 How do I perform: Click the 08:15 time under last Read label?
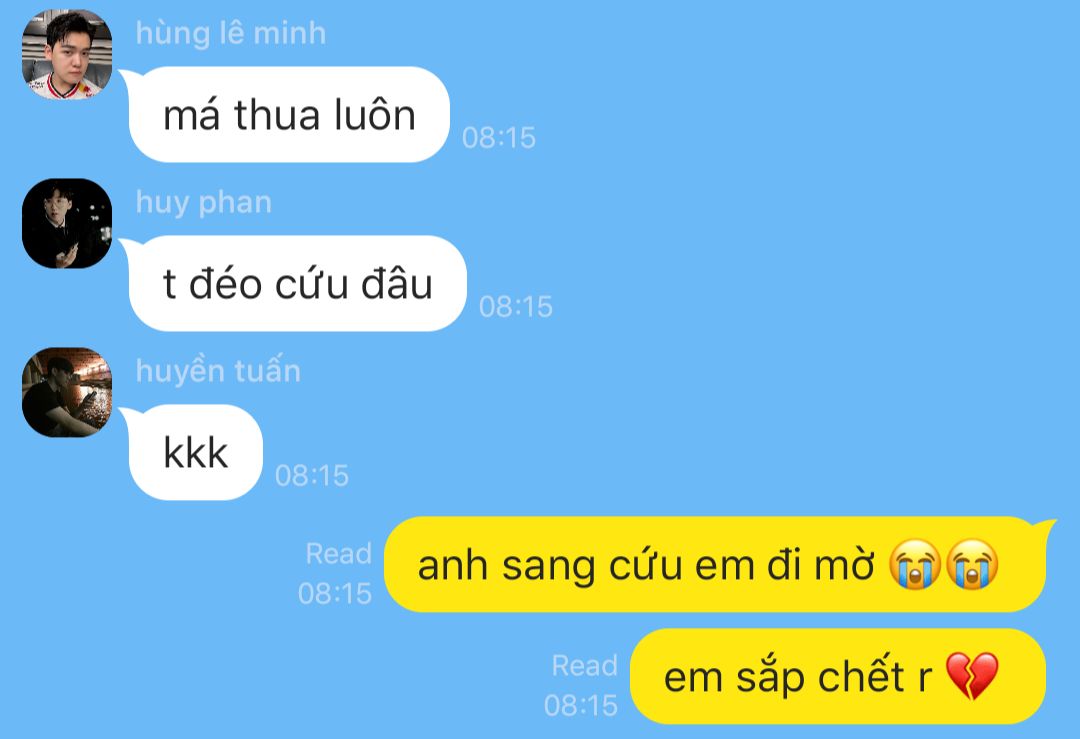click(x=581, y=705)
